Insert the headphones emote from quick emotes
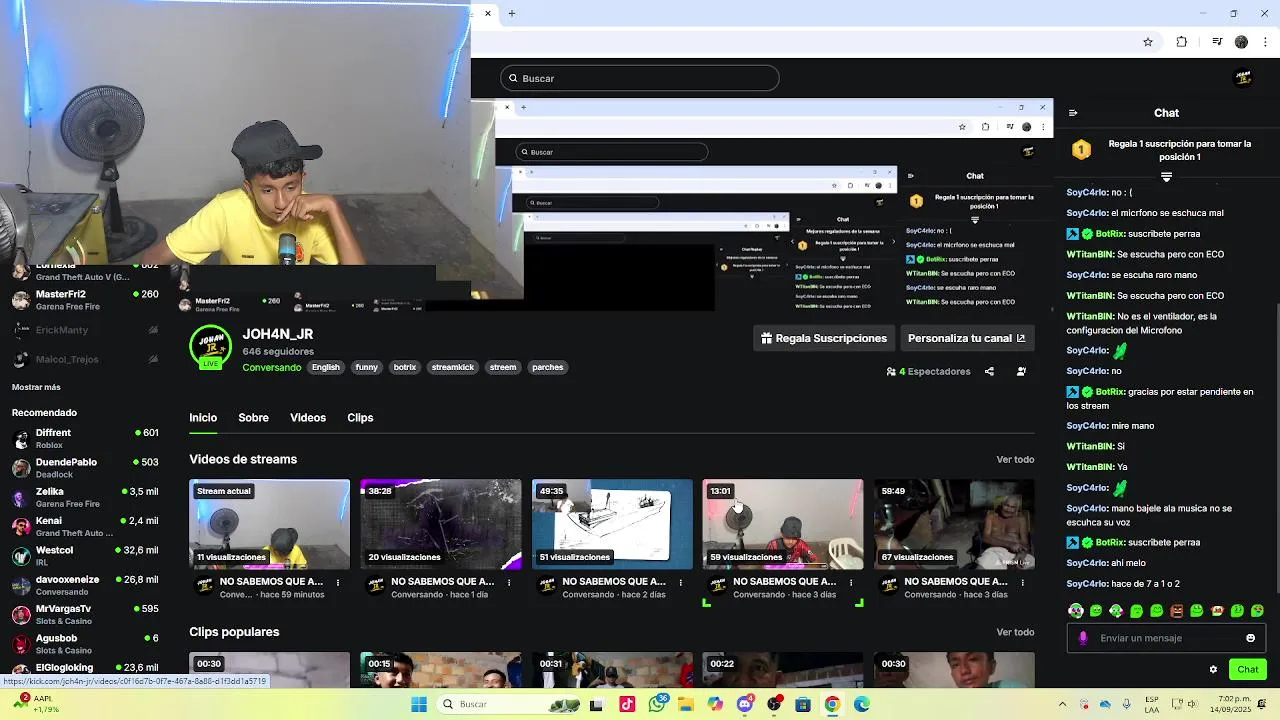Image resolution: width=1280 pixels, height=720 pixels. tap(1076, 610)
